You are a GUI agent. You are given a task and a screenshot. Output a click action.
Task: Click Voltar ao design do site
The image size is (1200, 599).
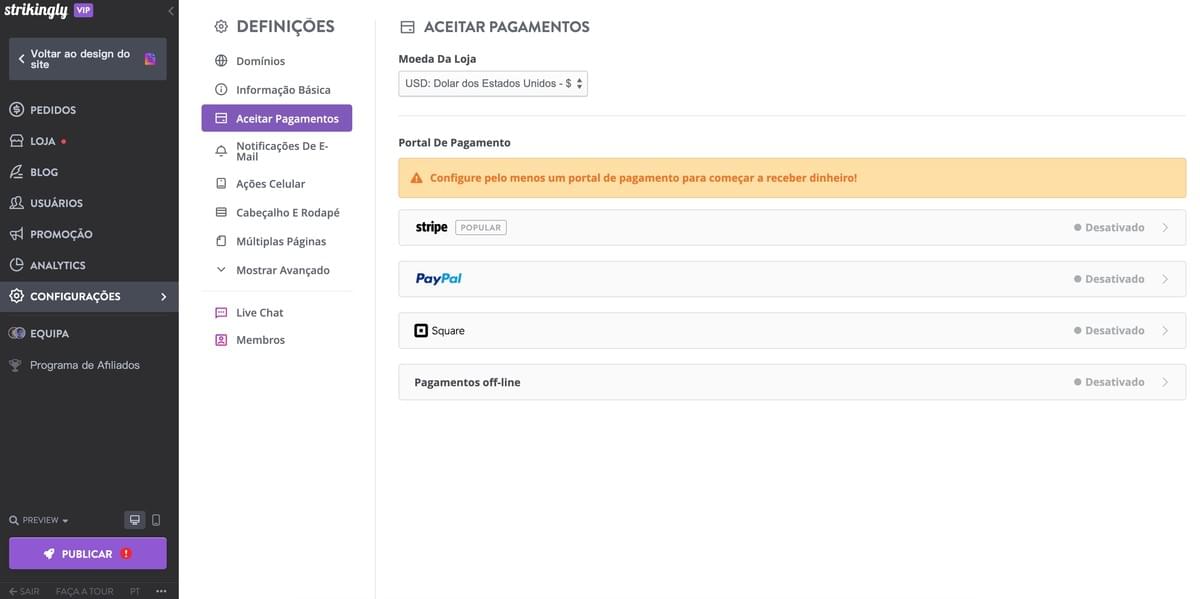click(x=88, y=59)
